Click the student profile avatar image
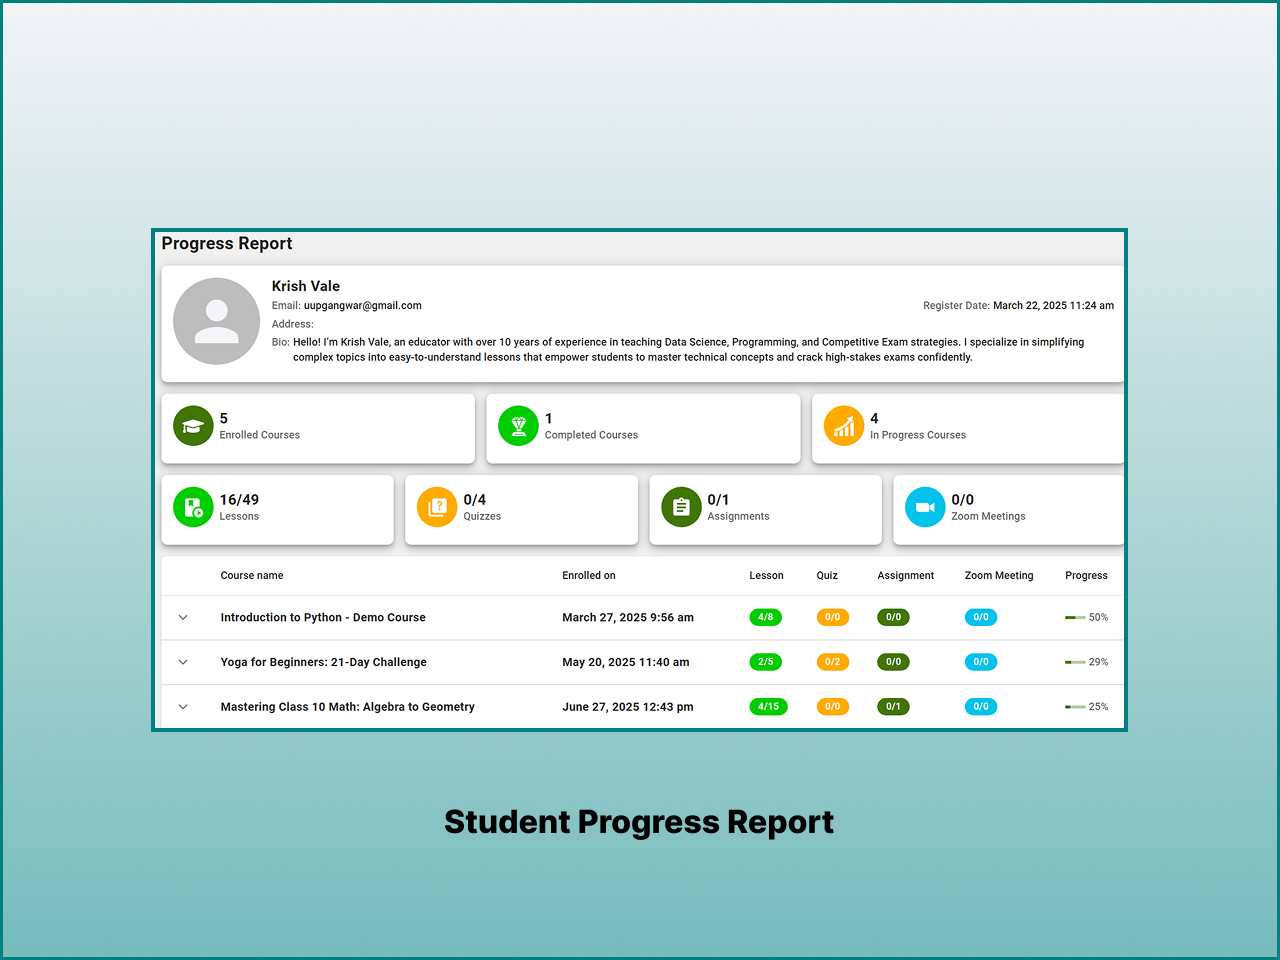Image resolution: width=1280 pixels, height=960 pixels. coord(216,320)
